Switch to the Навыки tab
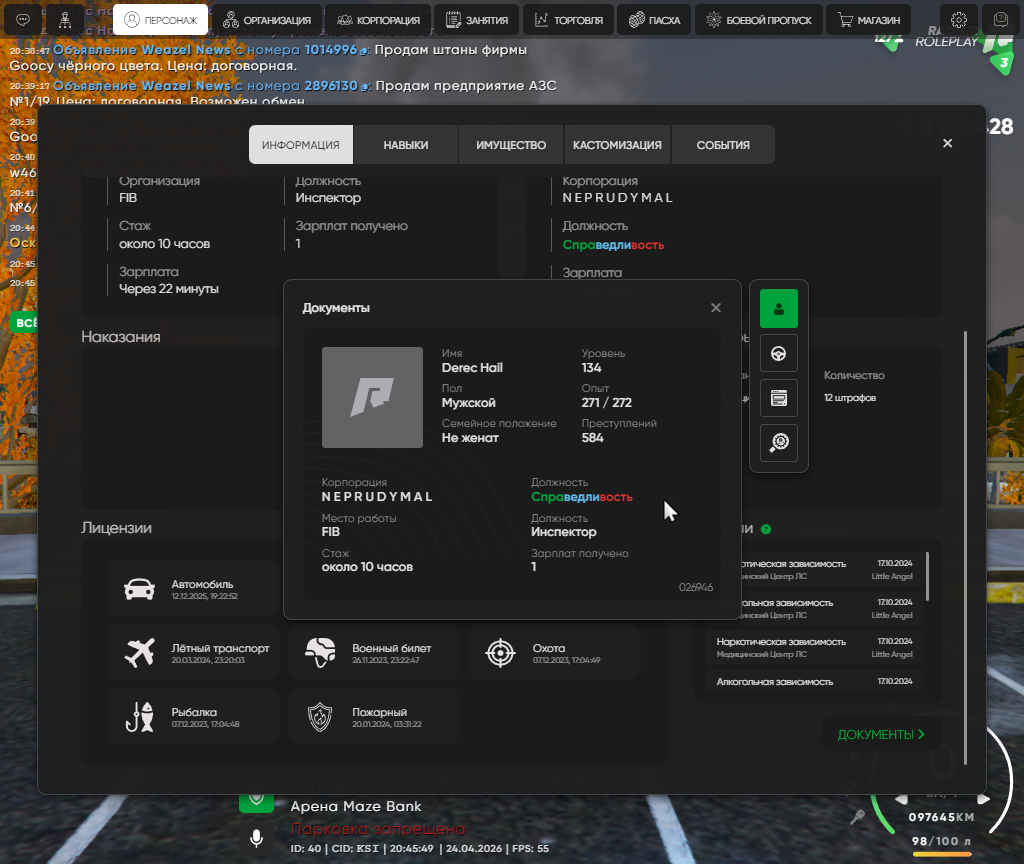 [406, 145]
